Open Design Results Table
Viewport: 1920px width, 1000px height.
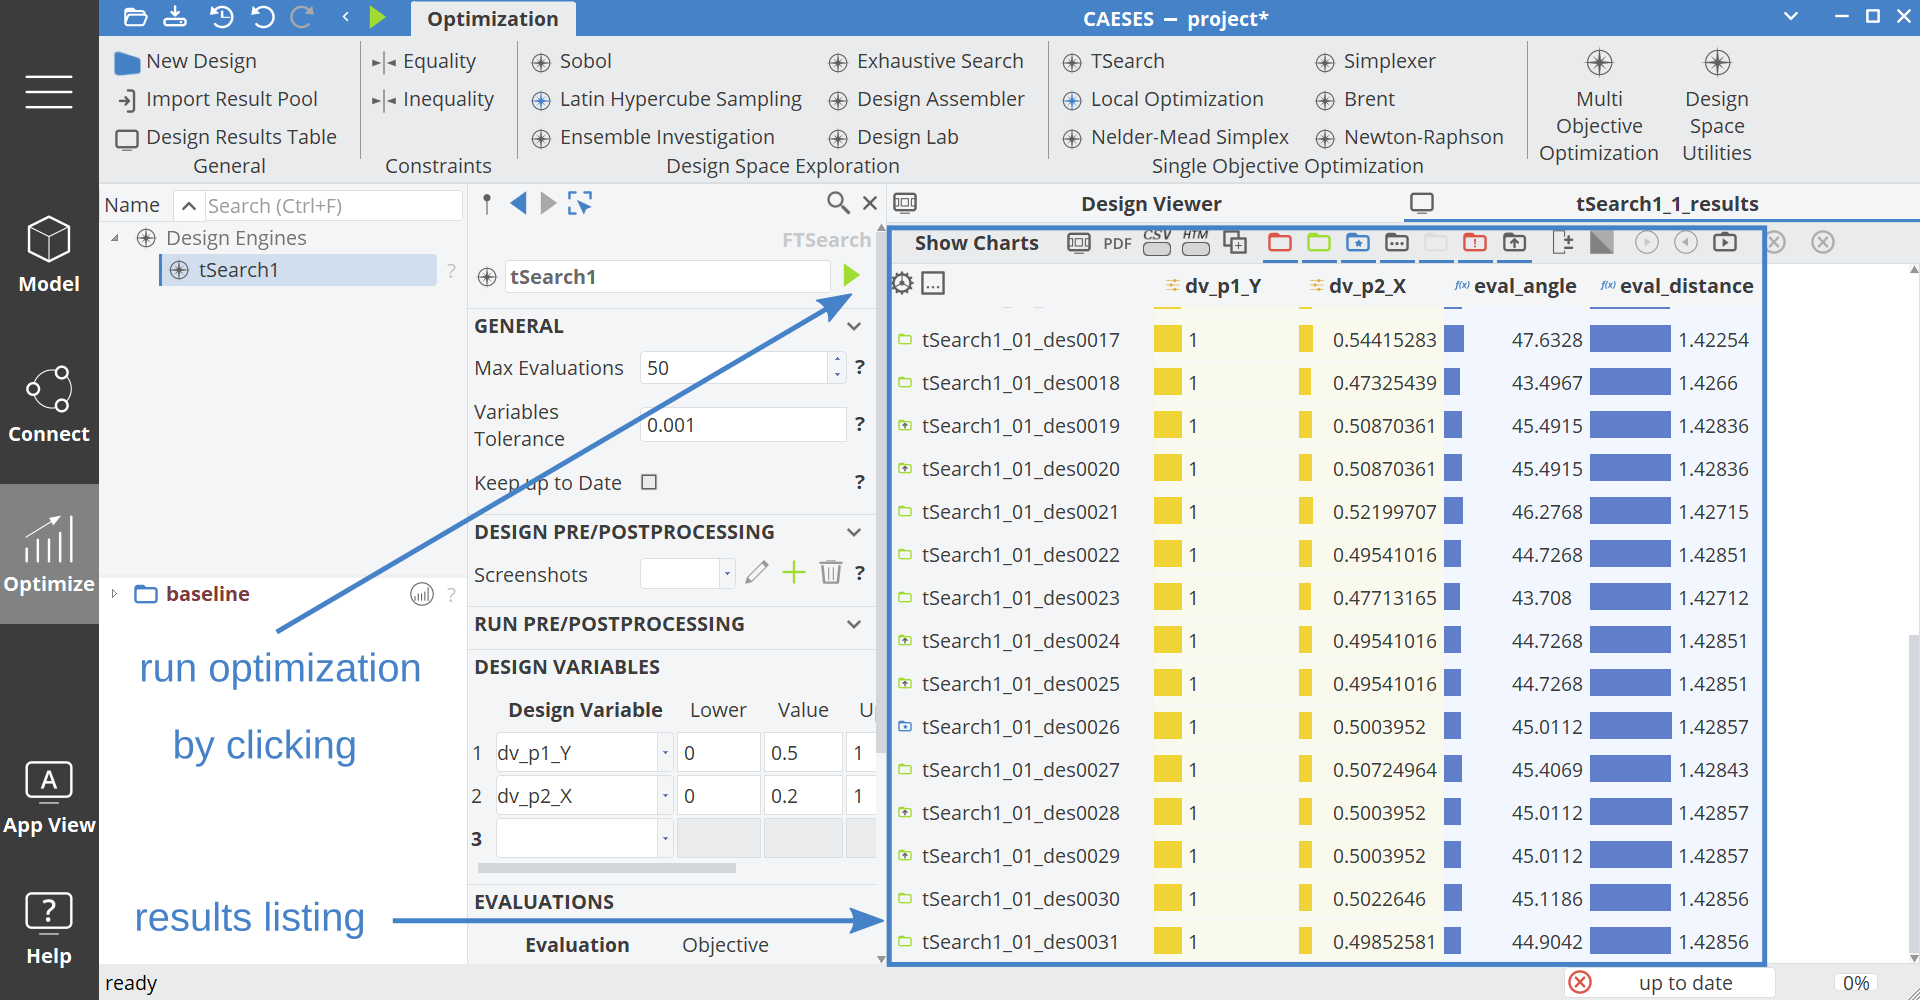coord(227,137)
